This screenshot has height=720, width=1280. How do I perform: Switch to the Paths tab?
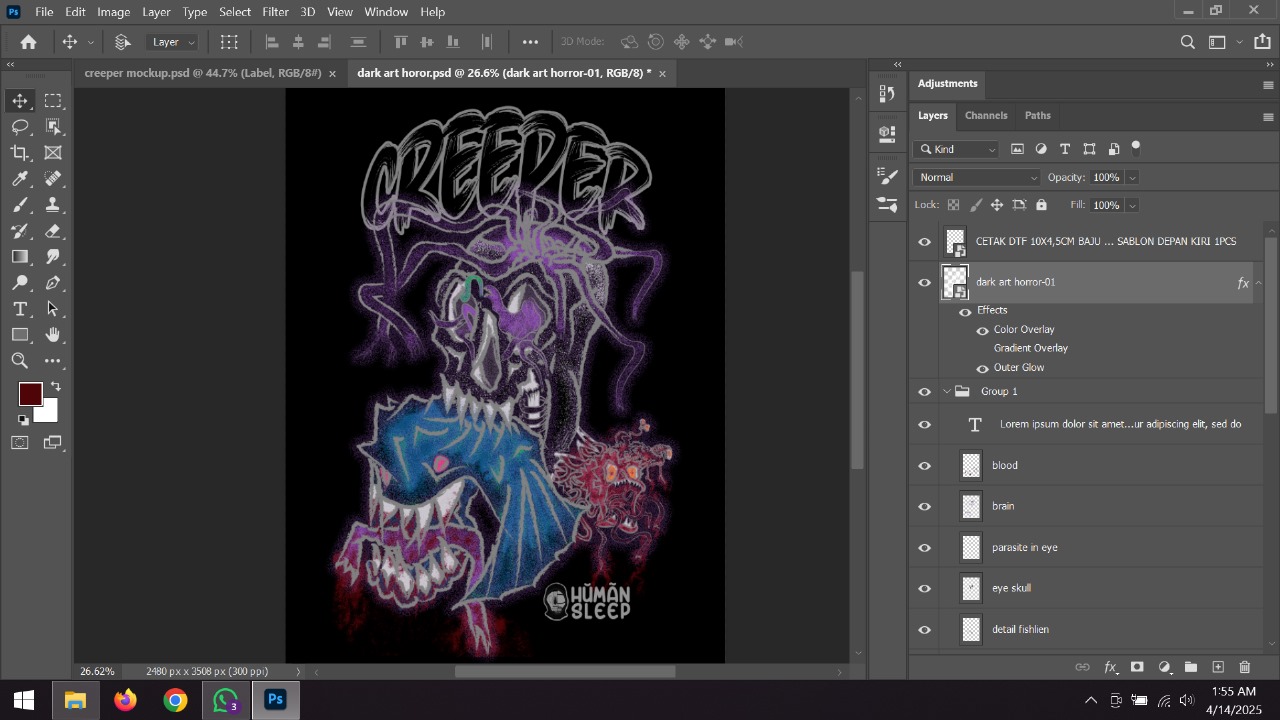tap(1038, 116)
